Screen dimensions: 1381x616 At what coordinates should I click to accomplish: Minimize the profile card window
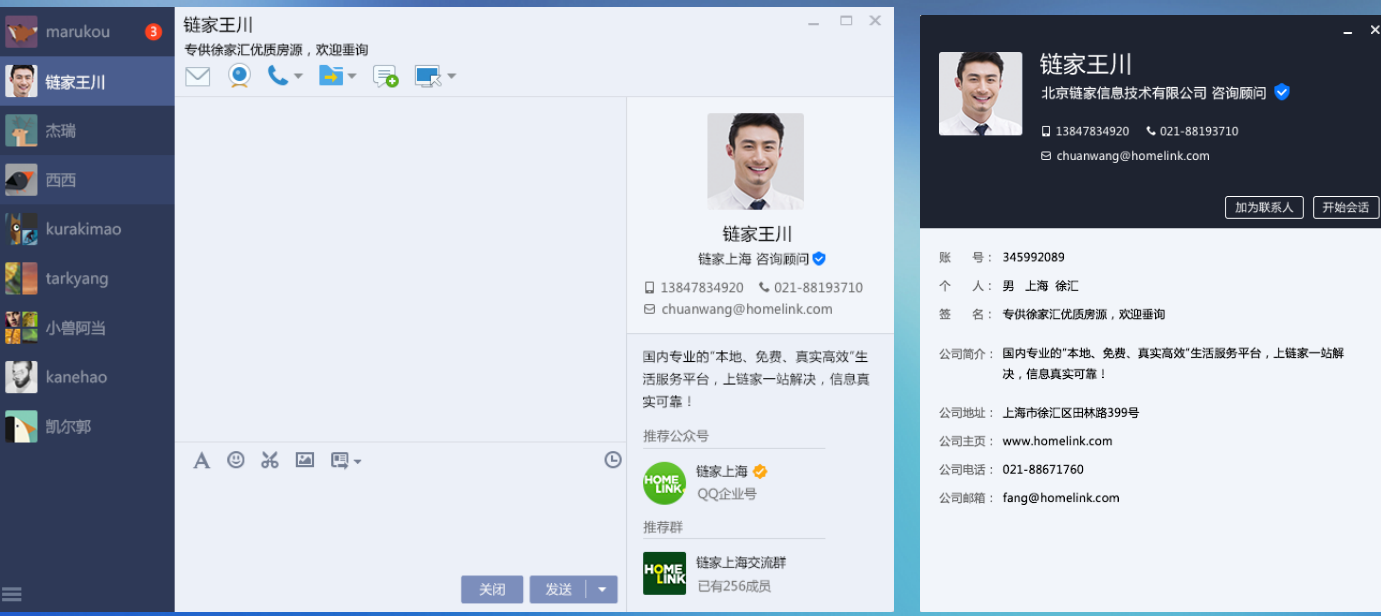coord(1347,32)
